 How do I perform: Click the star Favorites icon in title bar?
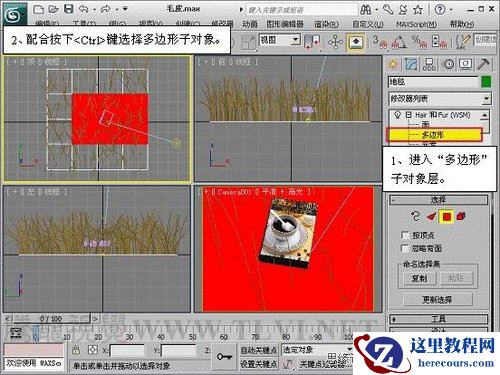pos(418,10)
